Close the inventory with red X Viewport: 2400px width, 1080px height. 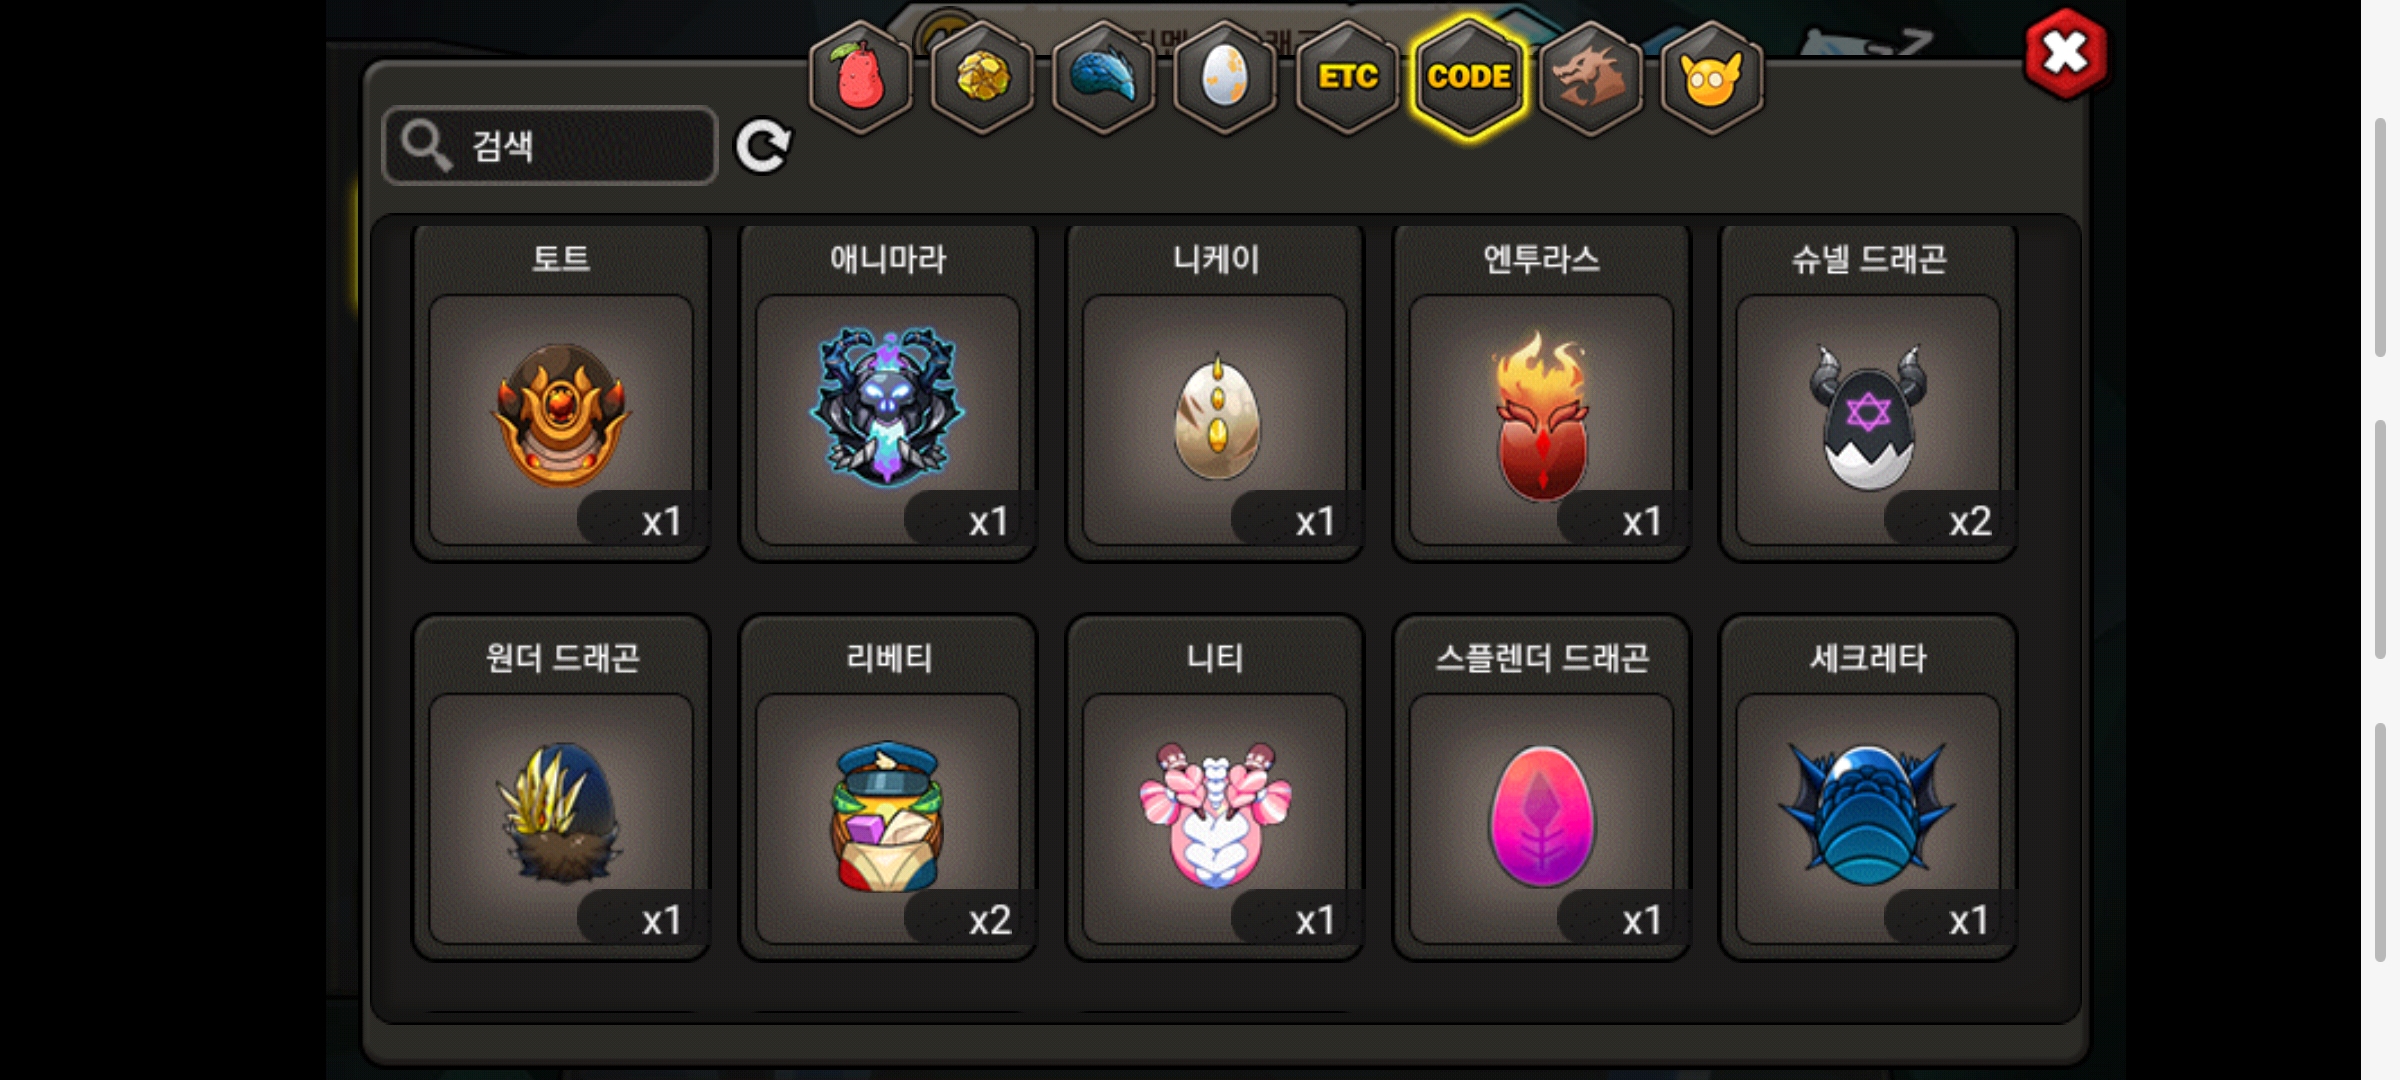pos(2065,54)
